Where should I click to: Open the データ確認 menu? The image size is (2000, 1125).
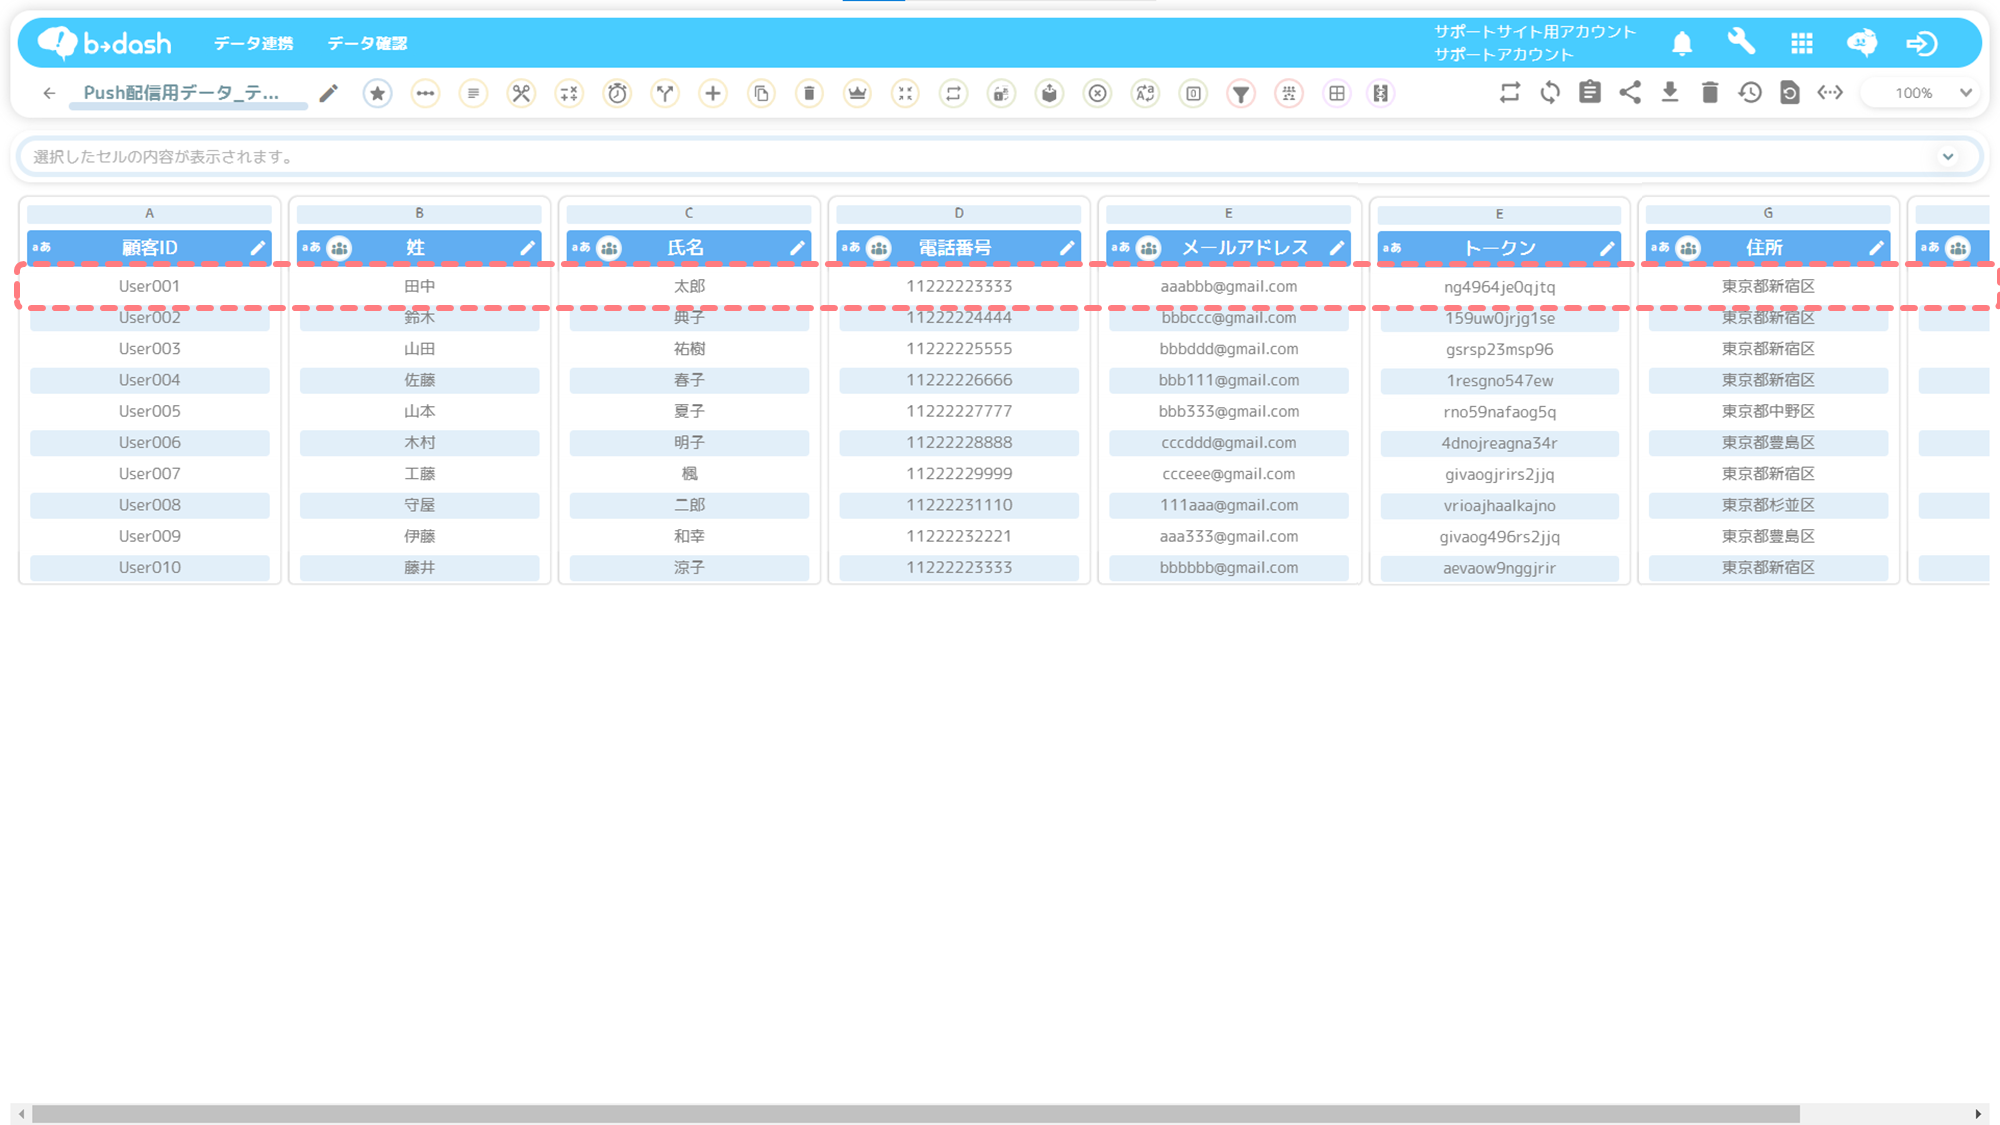click(367, 44)
